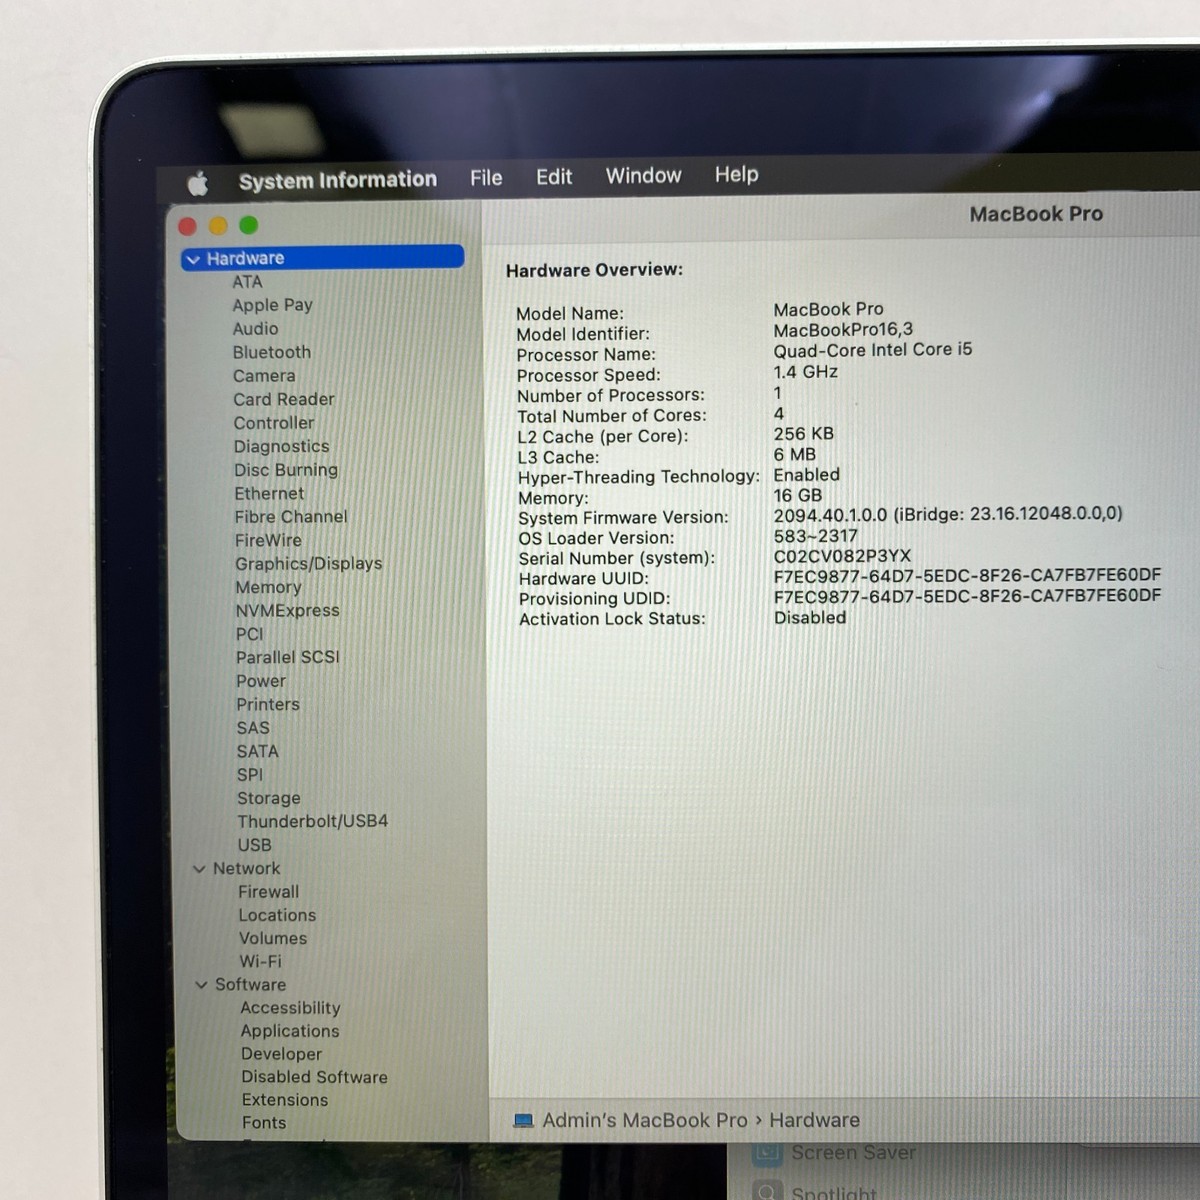The height and width of the screenshot is (1200, 1200).
Task: Collapse the Network section chevron
Action: [x=199, y=869]
